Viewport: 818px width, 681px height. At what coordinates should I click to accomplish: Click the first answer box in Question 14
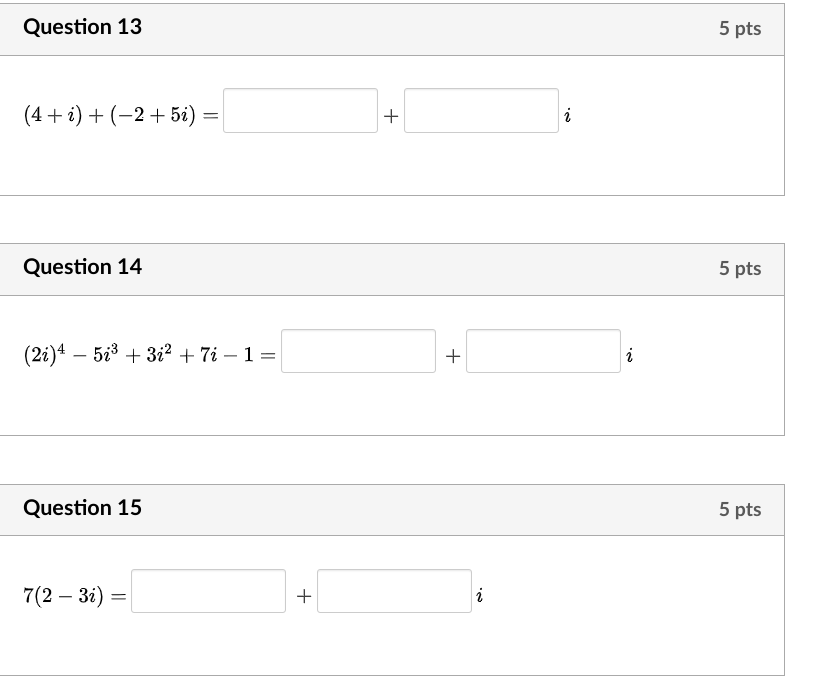(357, 351)
